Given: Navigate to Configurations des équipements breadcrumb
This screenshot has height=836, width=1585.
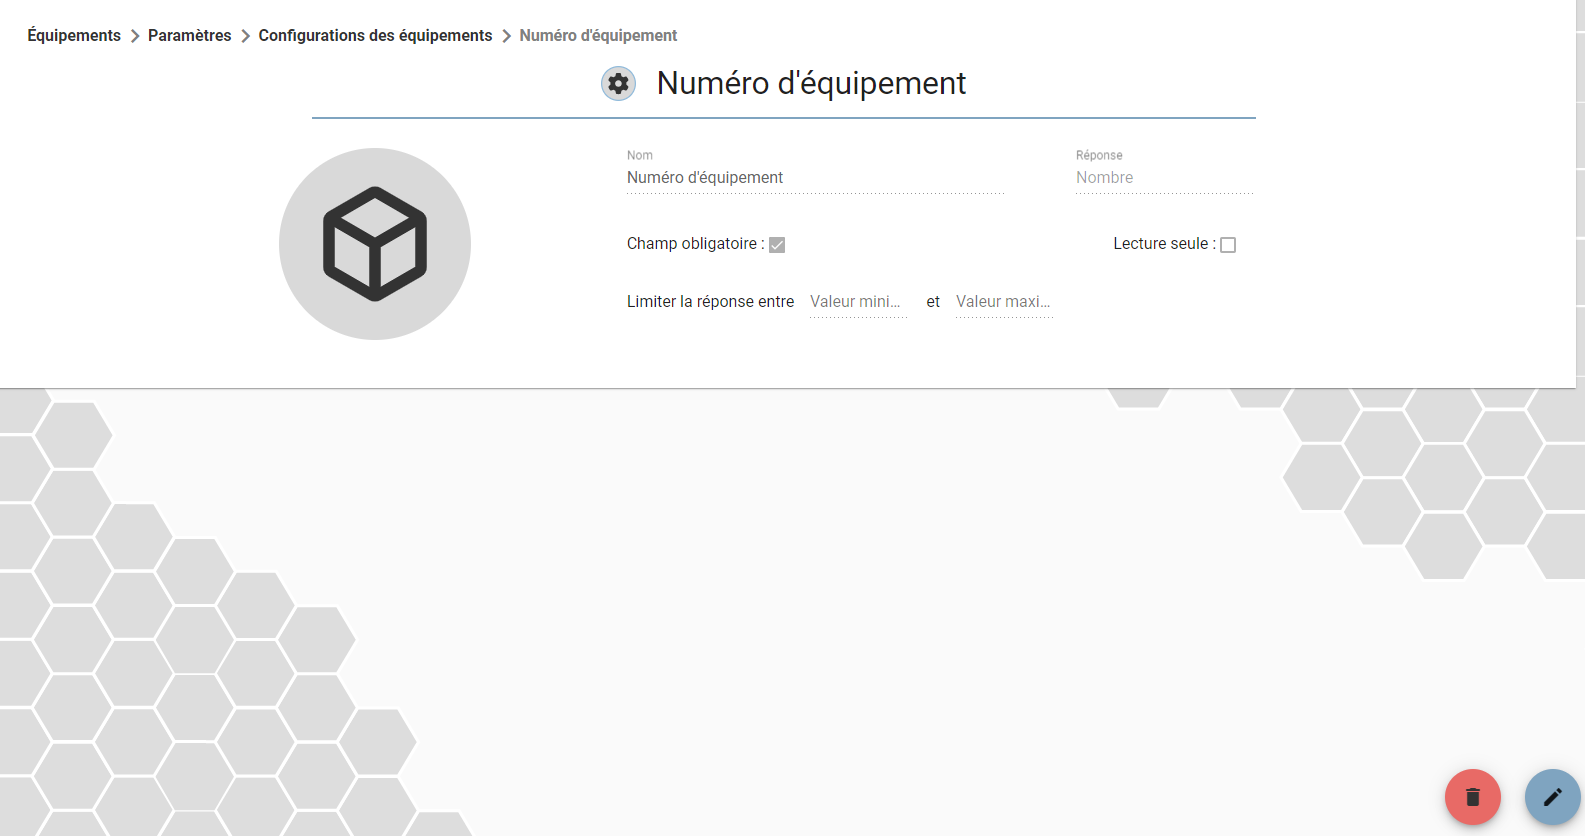Looking at the screenshot, I should tap(375, 36).
